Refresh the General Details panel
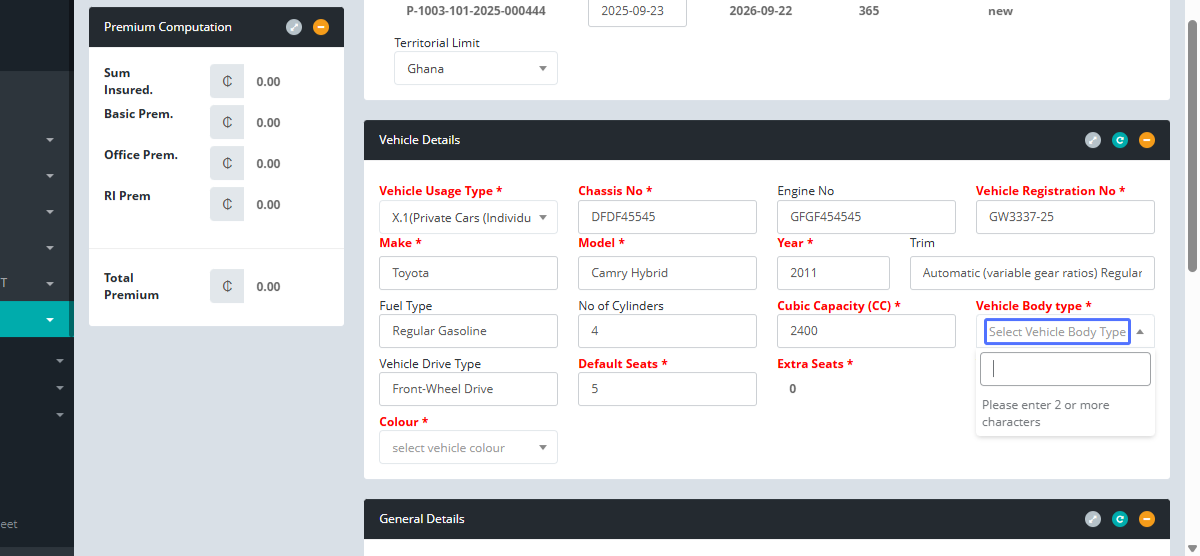Image resolution: width=1200 pixels, height=556 pixels. [x=1120, y=519]
